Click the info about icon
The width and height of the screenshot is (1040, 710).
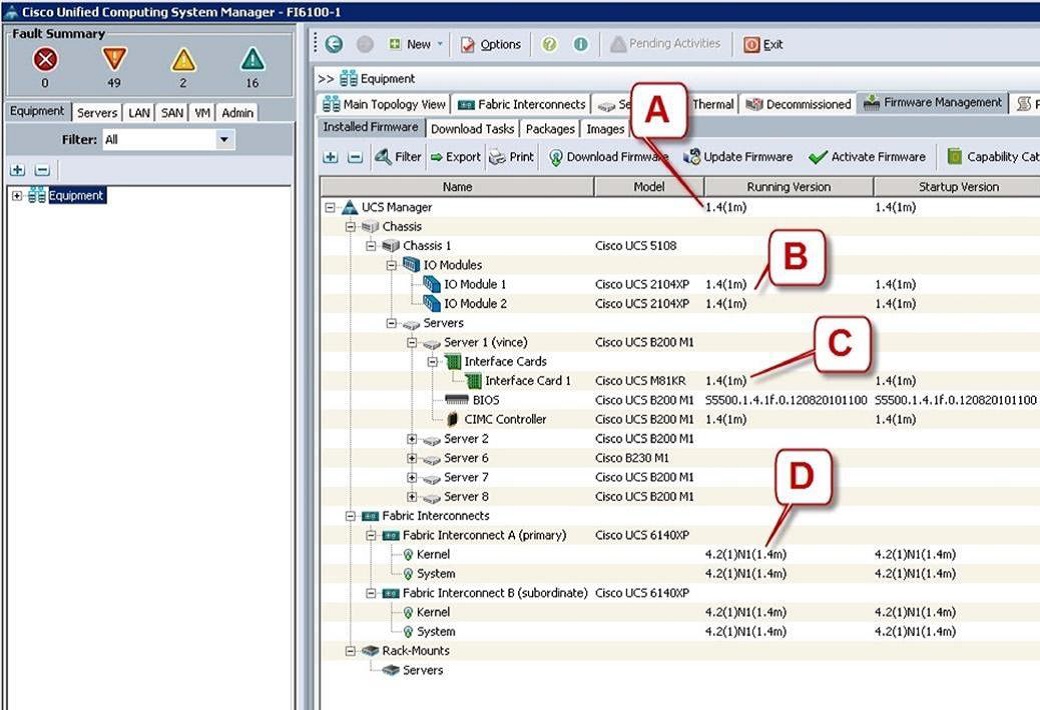coord(580,44)
